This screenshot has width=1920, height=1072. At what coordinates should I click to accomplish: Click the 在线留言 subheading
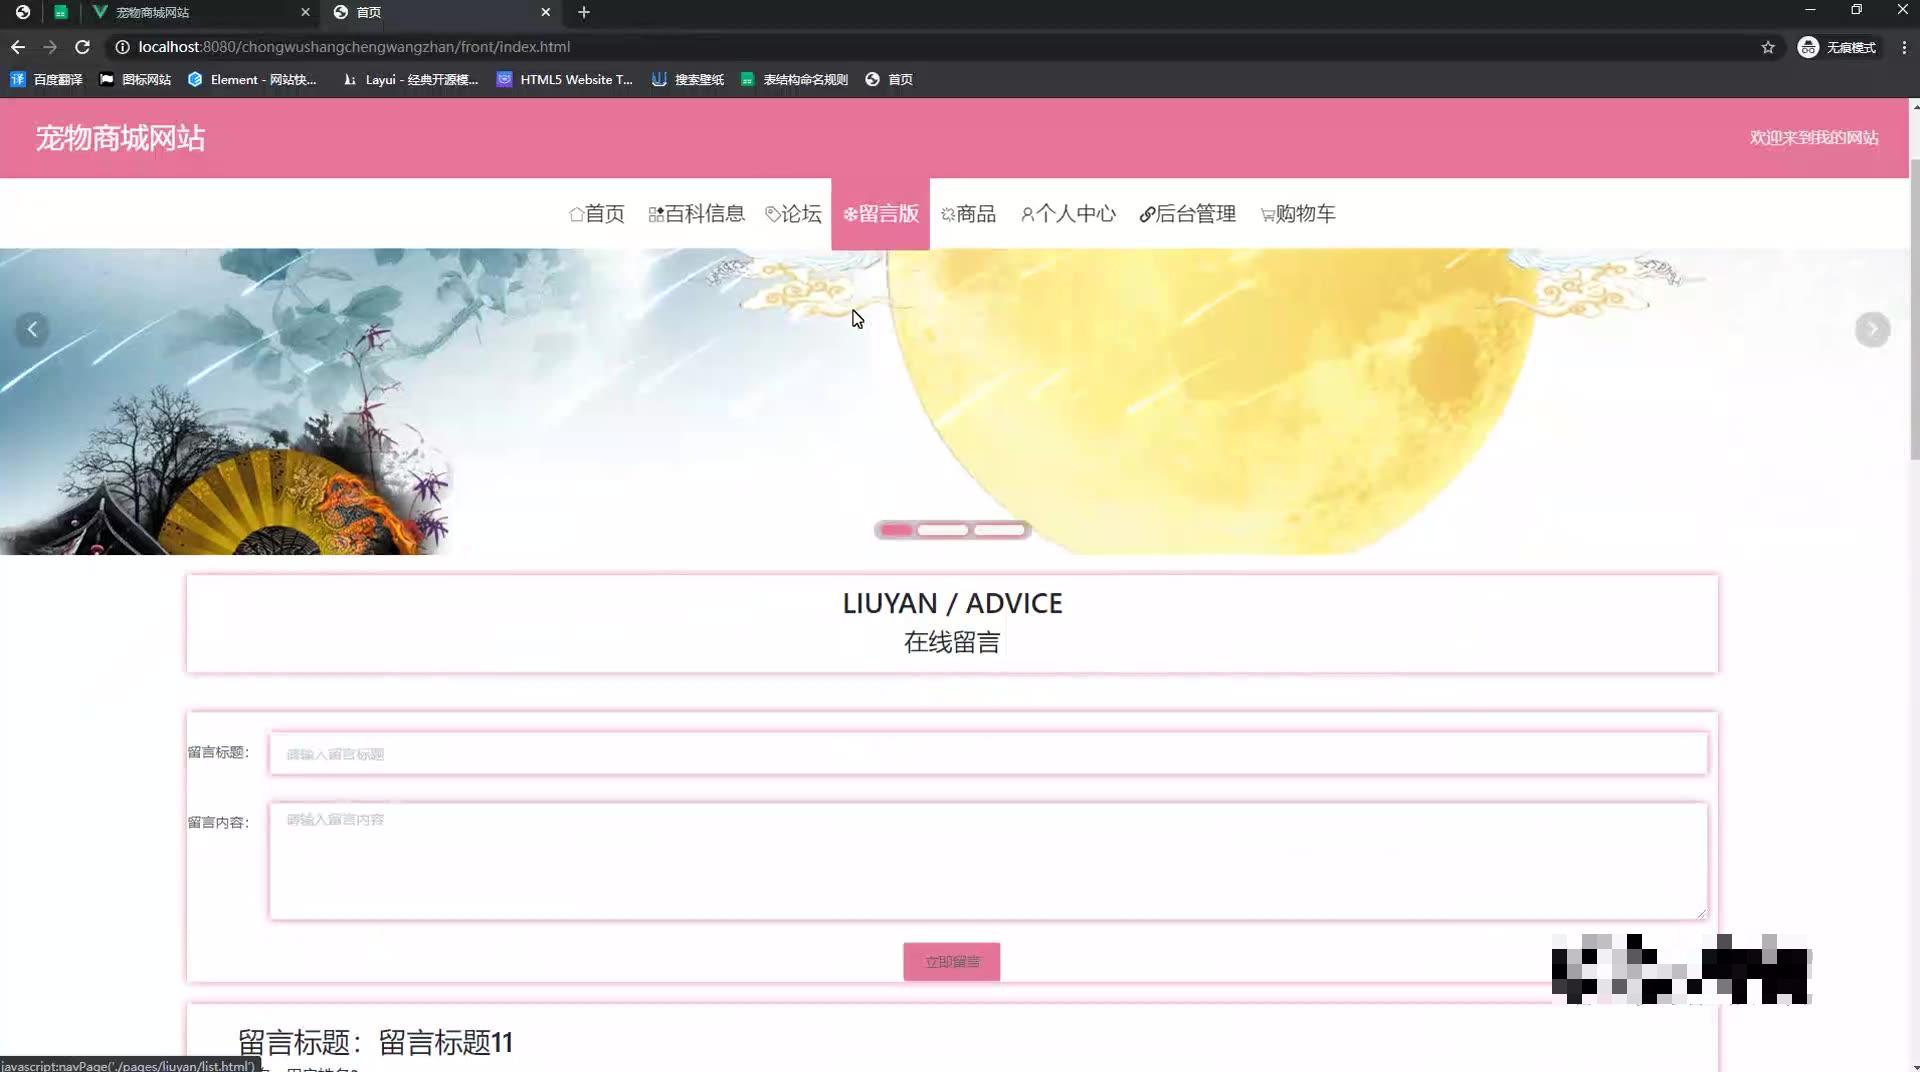(952, 642)
